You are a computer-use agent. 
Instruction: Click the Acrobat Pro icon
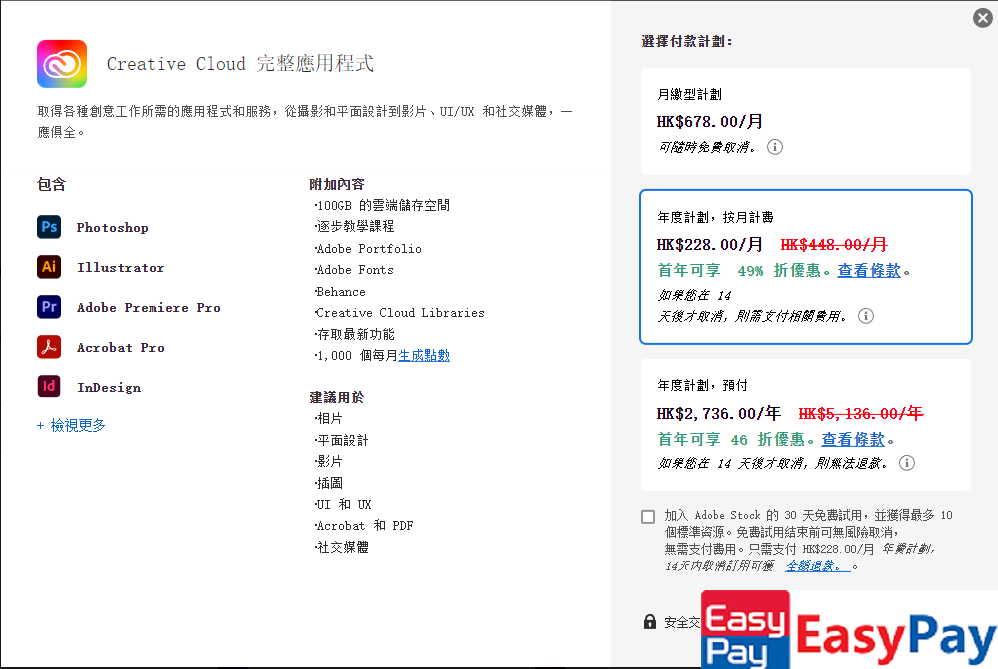[49, 347]
